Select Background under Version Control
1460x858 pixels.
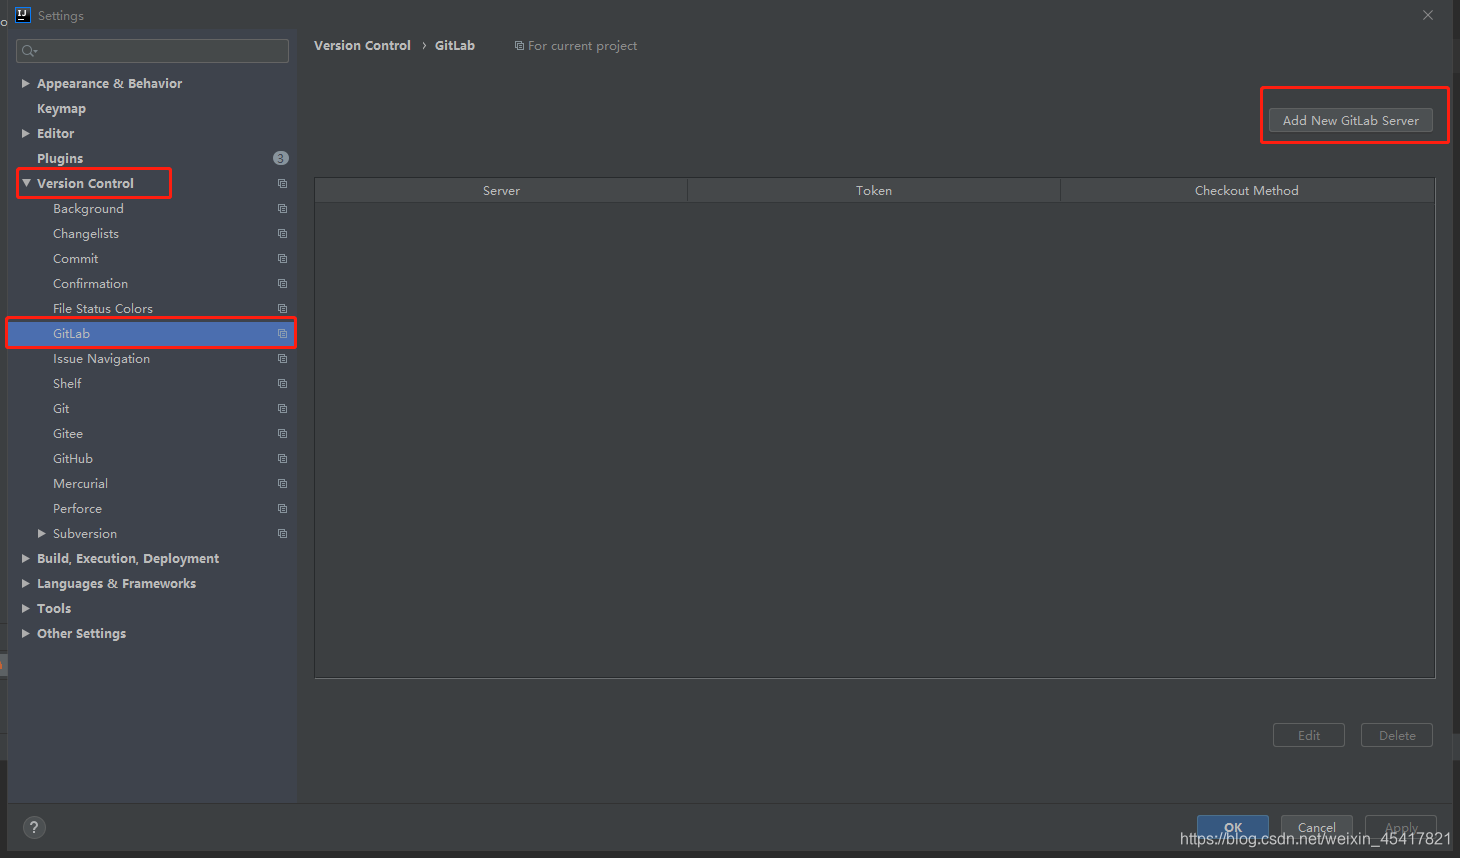pos(88,209)
